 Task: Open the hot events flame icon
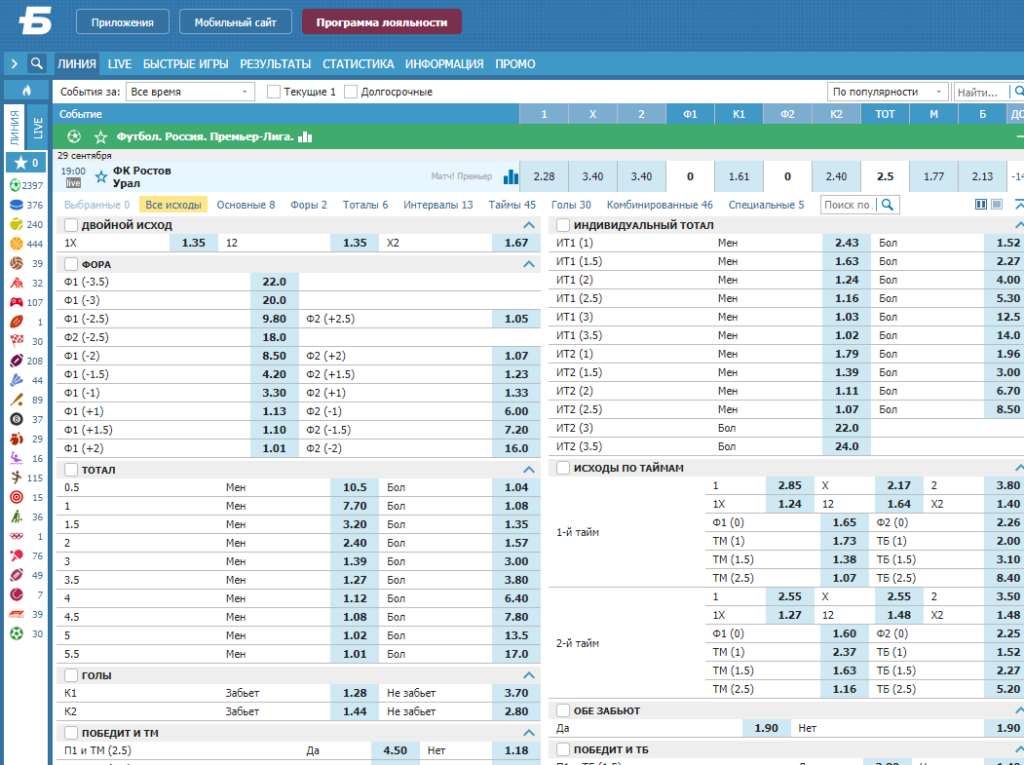[x=27, y=90]
